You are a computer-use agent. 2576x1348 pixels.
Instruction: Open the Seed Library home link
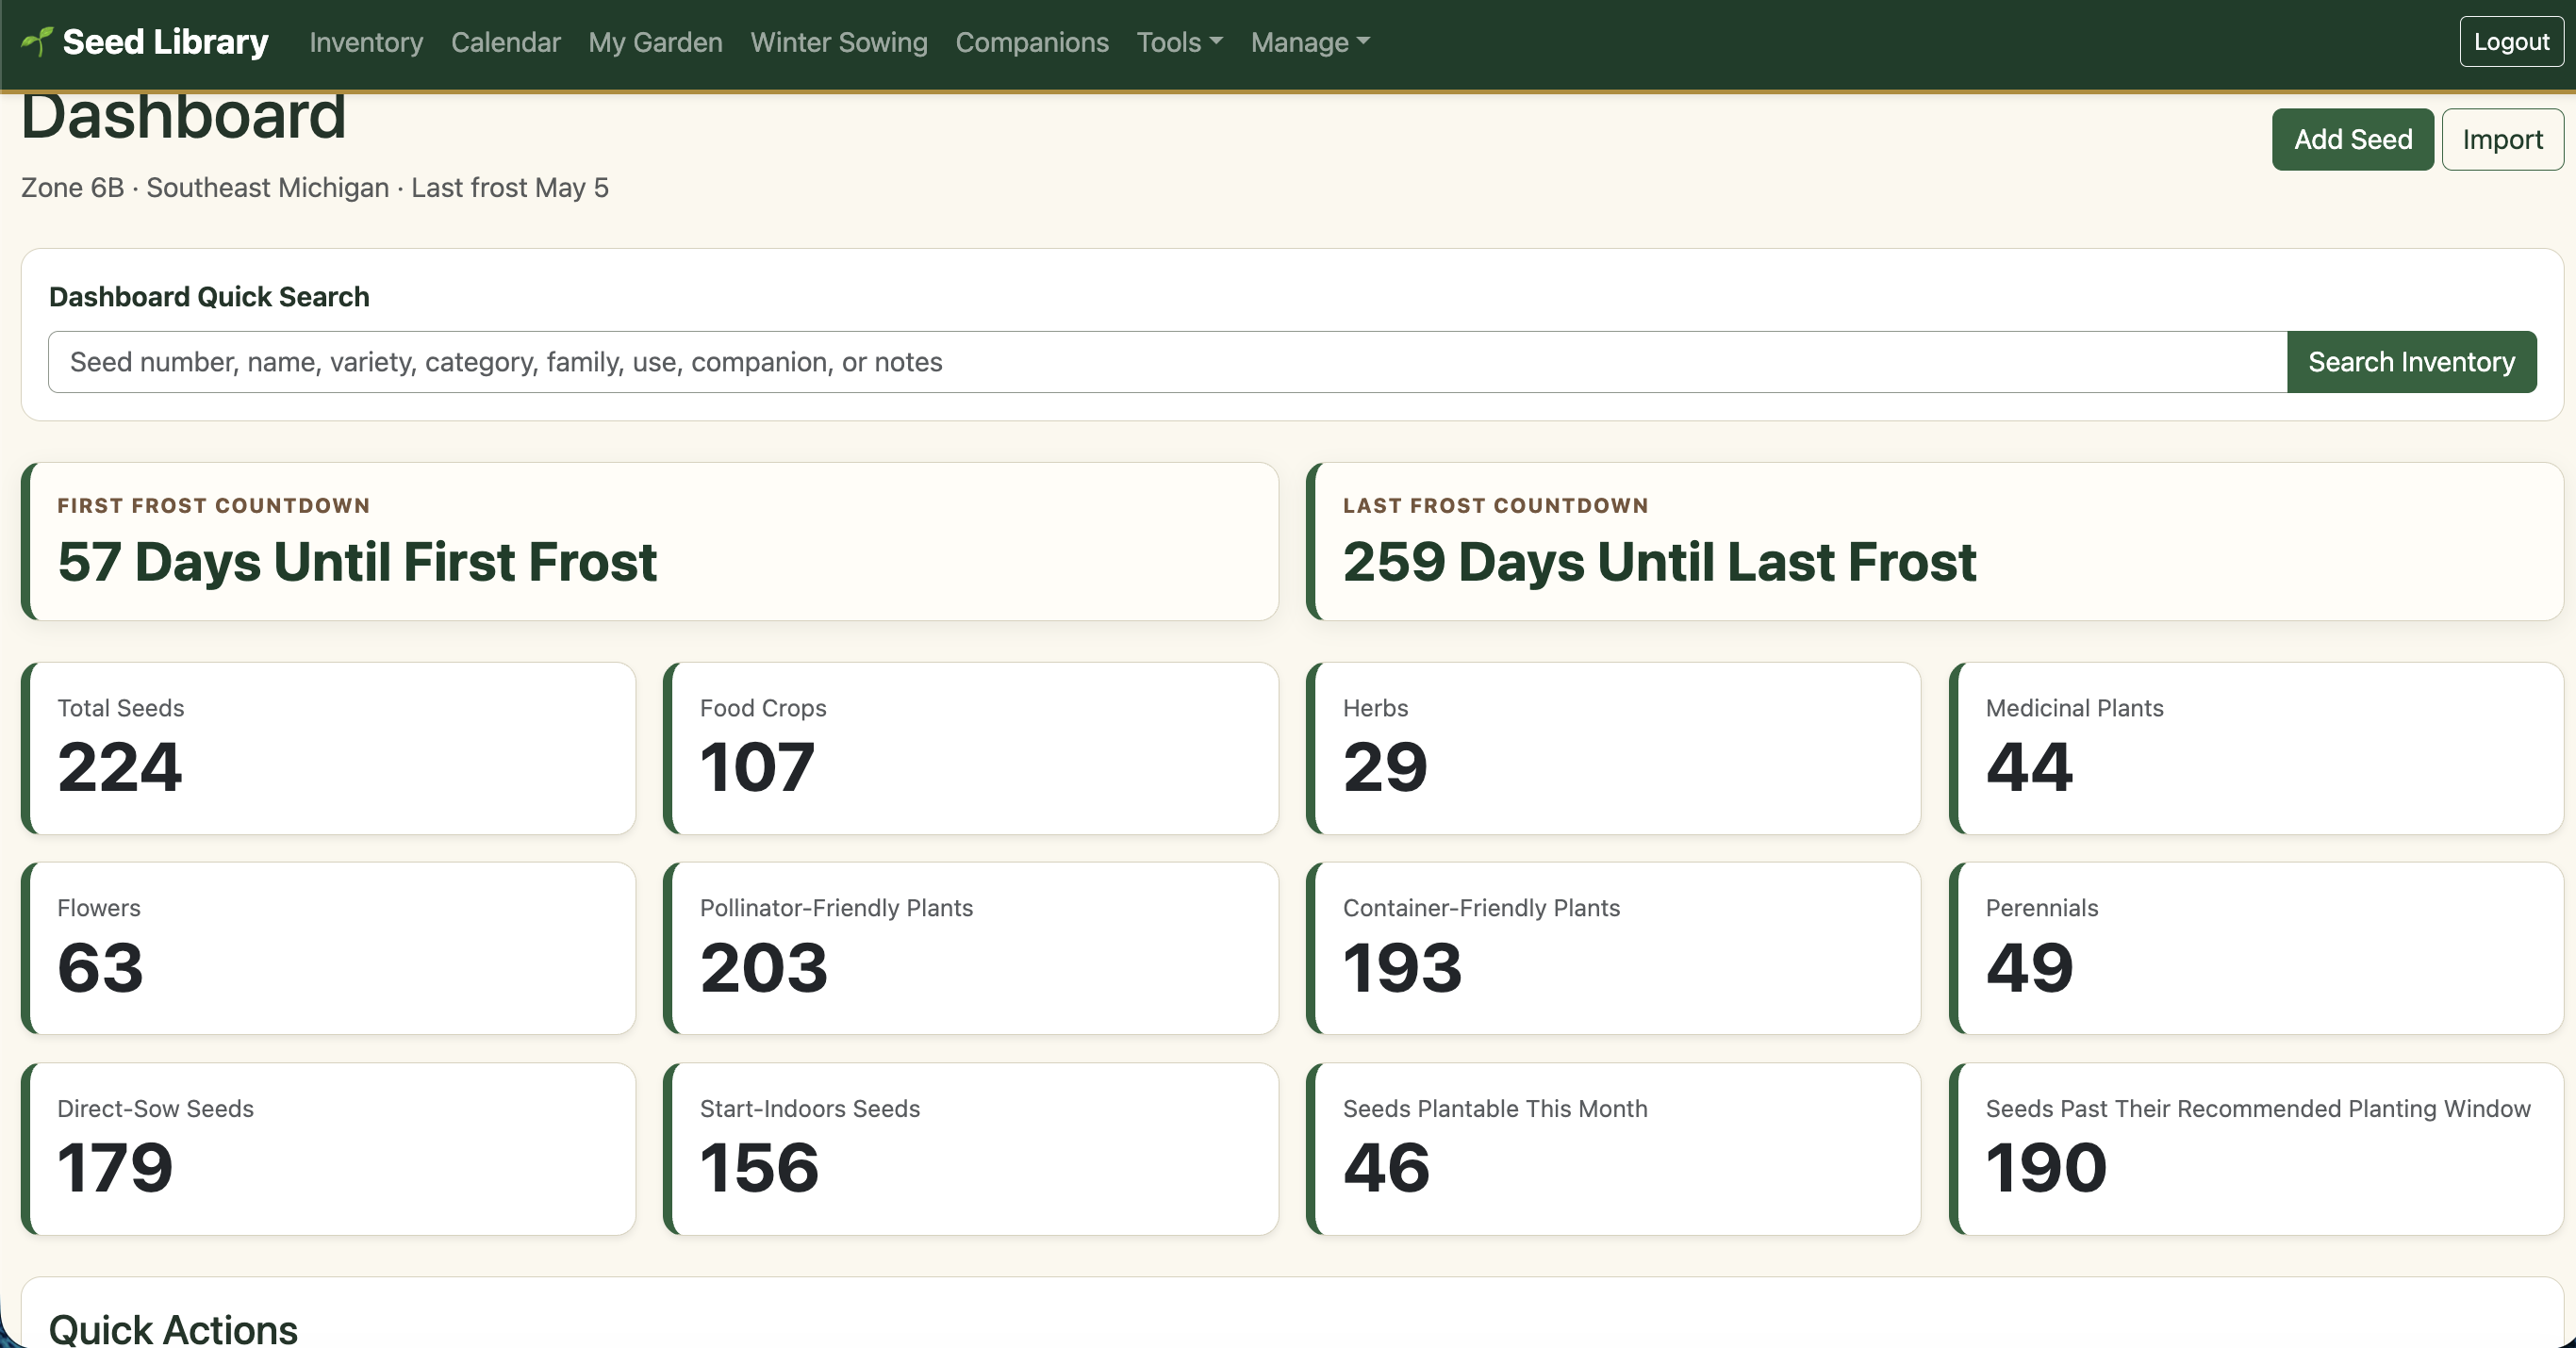145,42
